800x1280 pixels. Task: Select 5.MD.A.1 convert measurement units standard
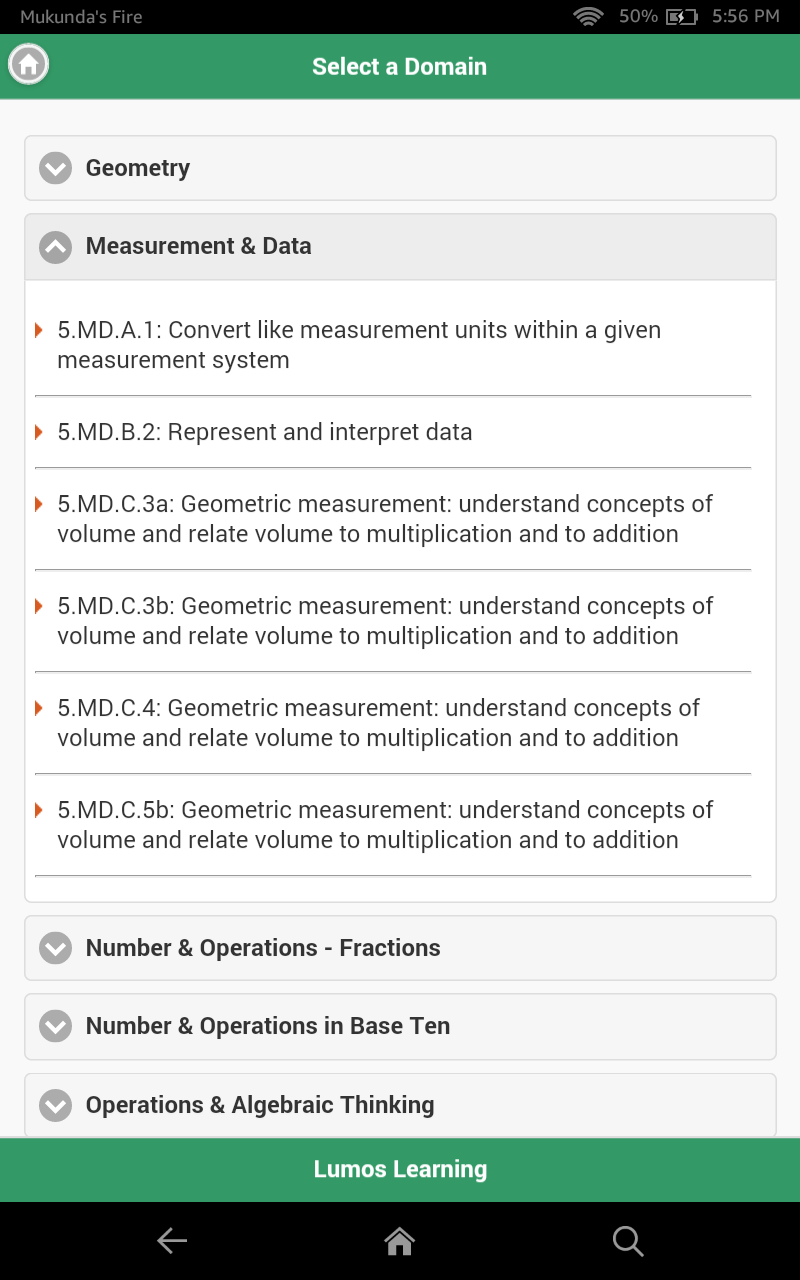360,344
